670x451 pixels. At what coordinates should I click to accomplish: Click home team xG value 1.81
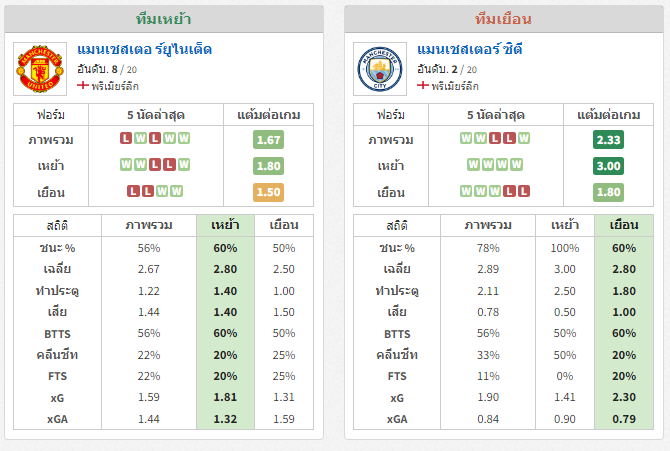point(225,397)
